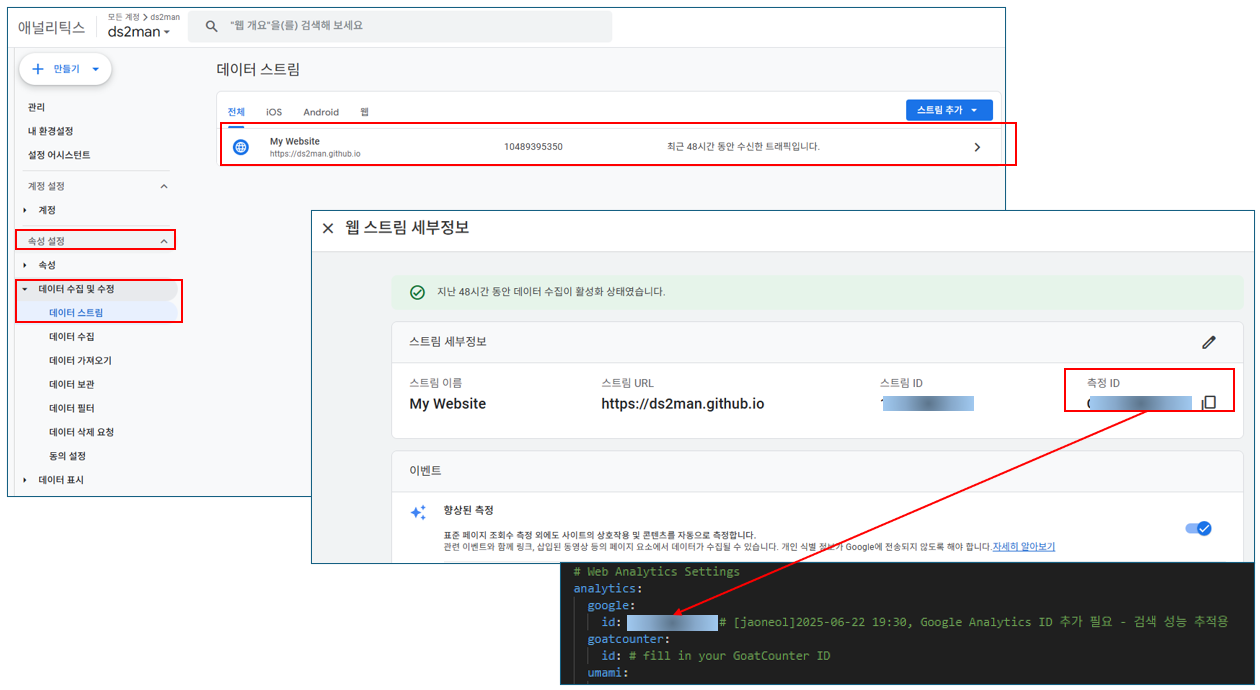This screenshot has height=690, width=1260.
Task: Click the 향상된 측정 sparkle icon
Action: coord(418,512)
